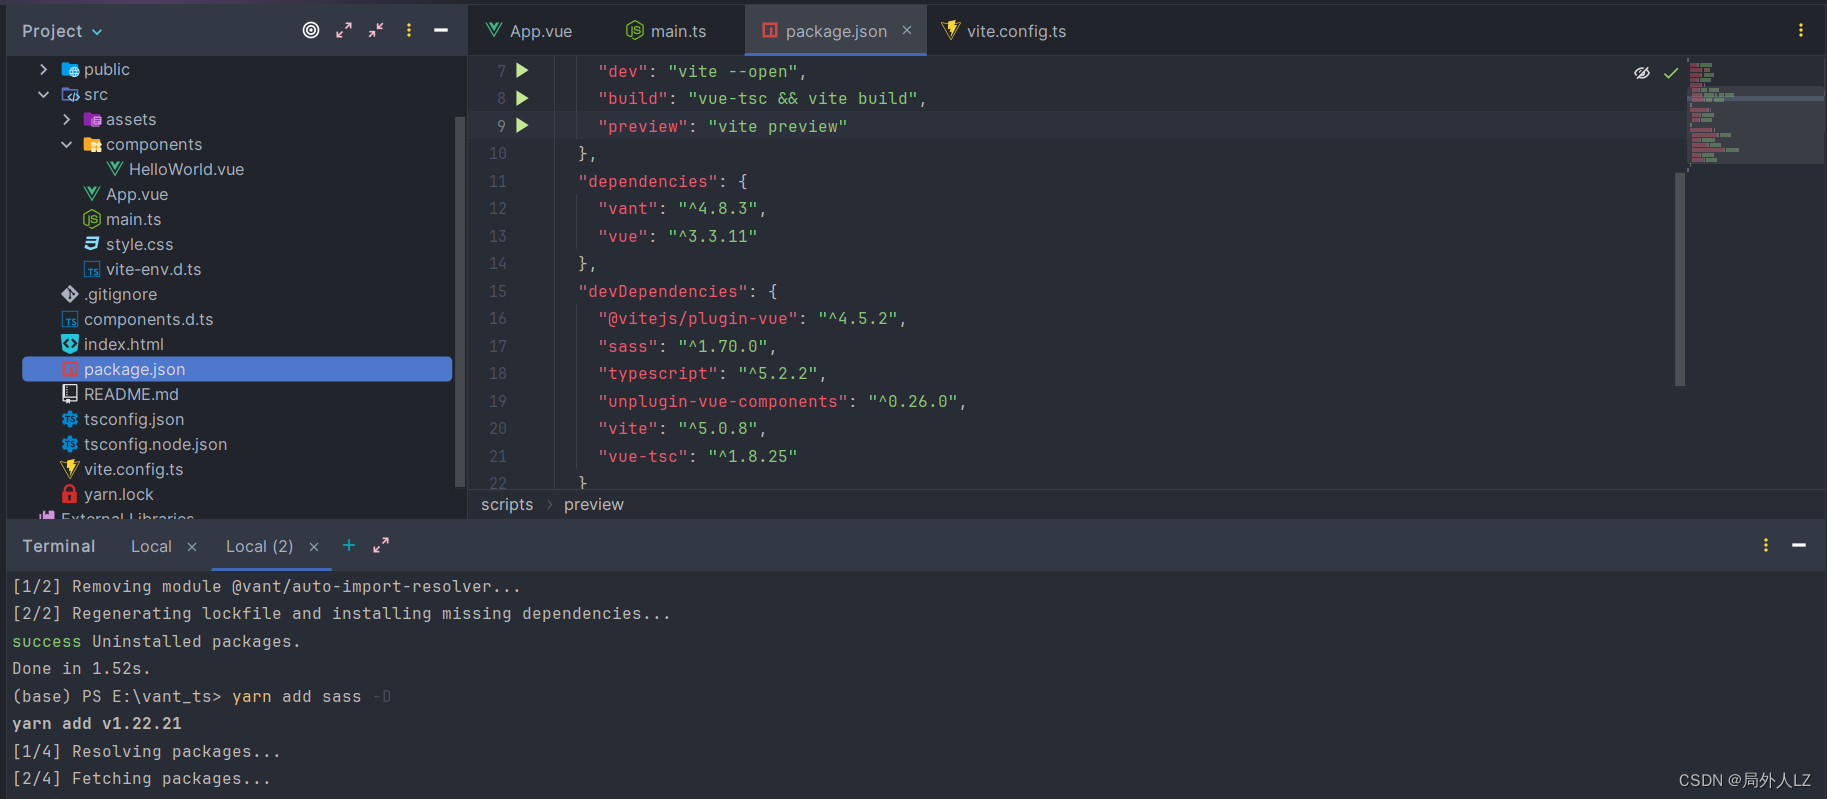Run the build script from gutter
The height and width of the screenshot is (799, 1827).
[522, 98]
